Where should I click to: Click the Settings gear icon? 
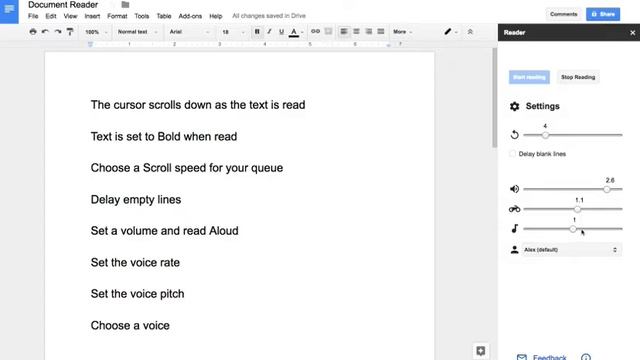[x=514, y=106]
